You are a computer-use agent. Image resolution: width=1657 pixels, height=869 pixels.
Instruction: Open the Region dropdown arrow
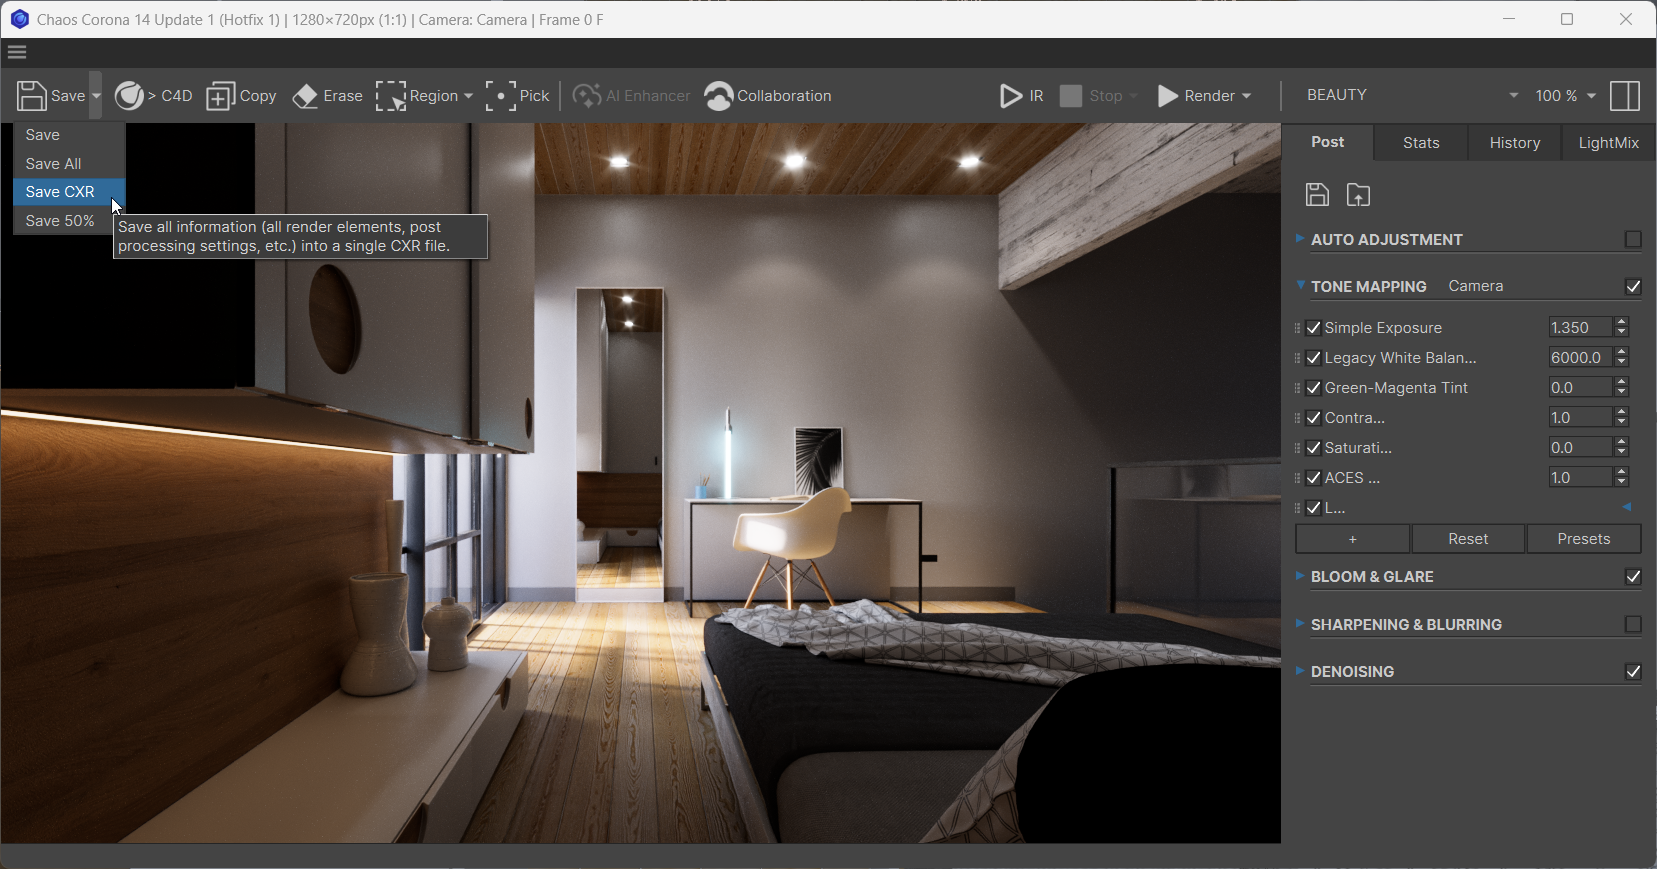click(x=468, y=96)
